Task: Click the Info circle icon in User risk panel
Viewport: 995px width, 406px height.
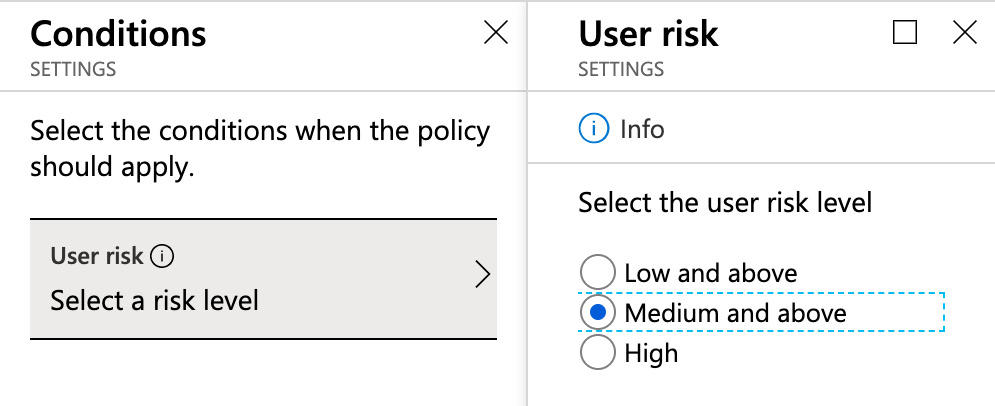Action: point(594,128)
